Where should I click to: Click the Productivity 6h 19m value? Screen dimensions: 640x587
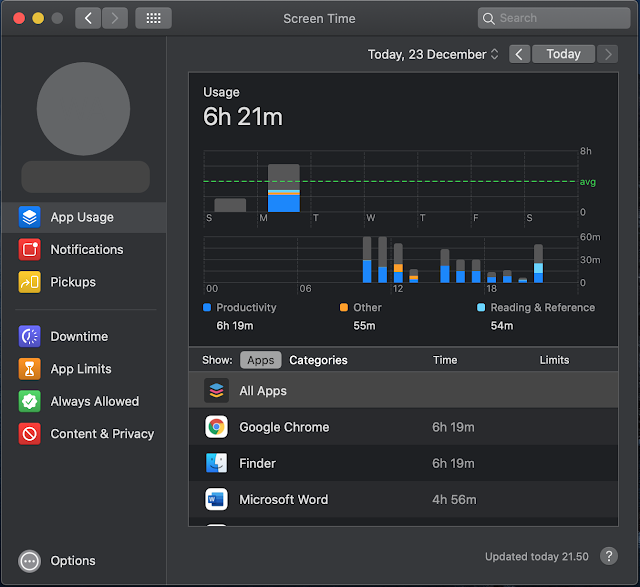235,326
